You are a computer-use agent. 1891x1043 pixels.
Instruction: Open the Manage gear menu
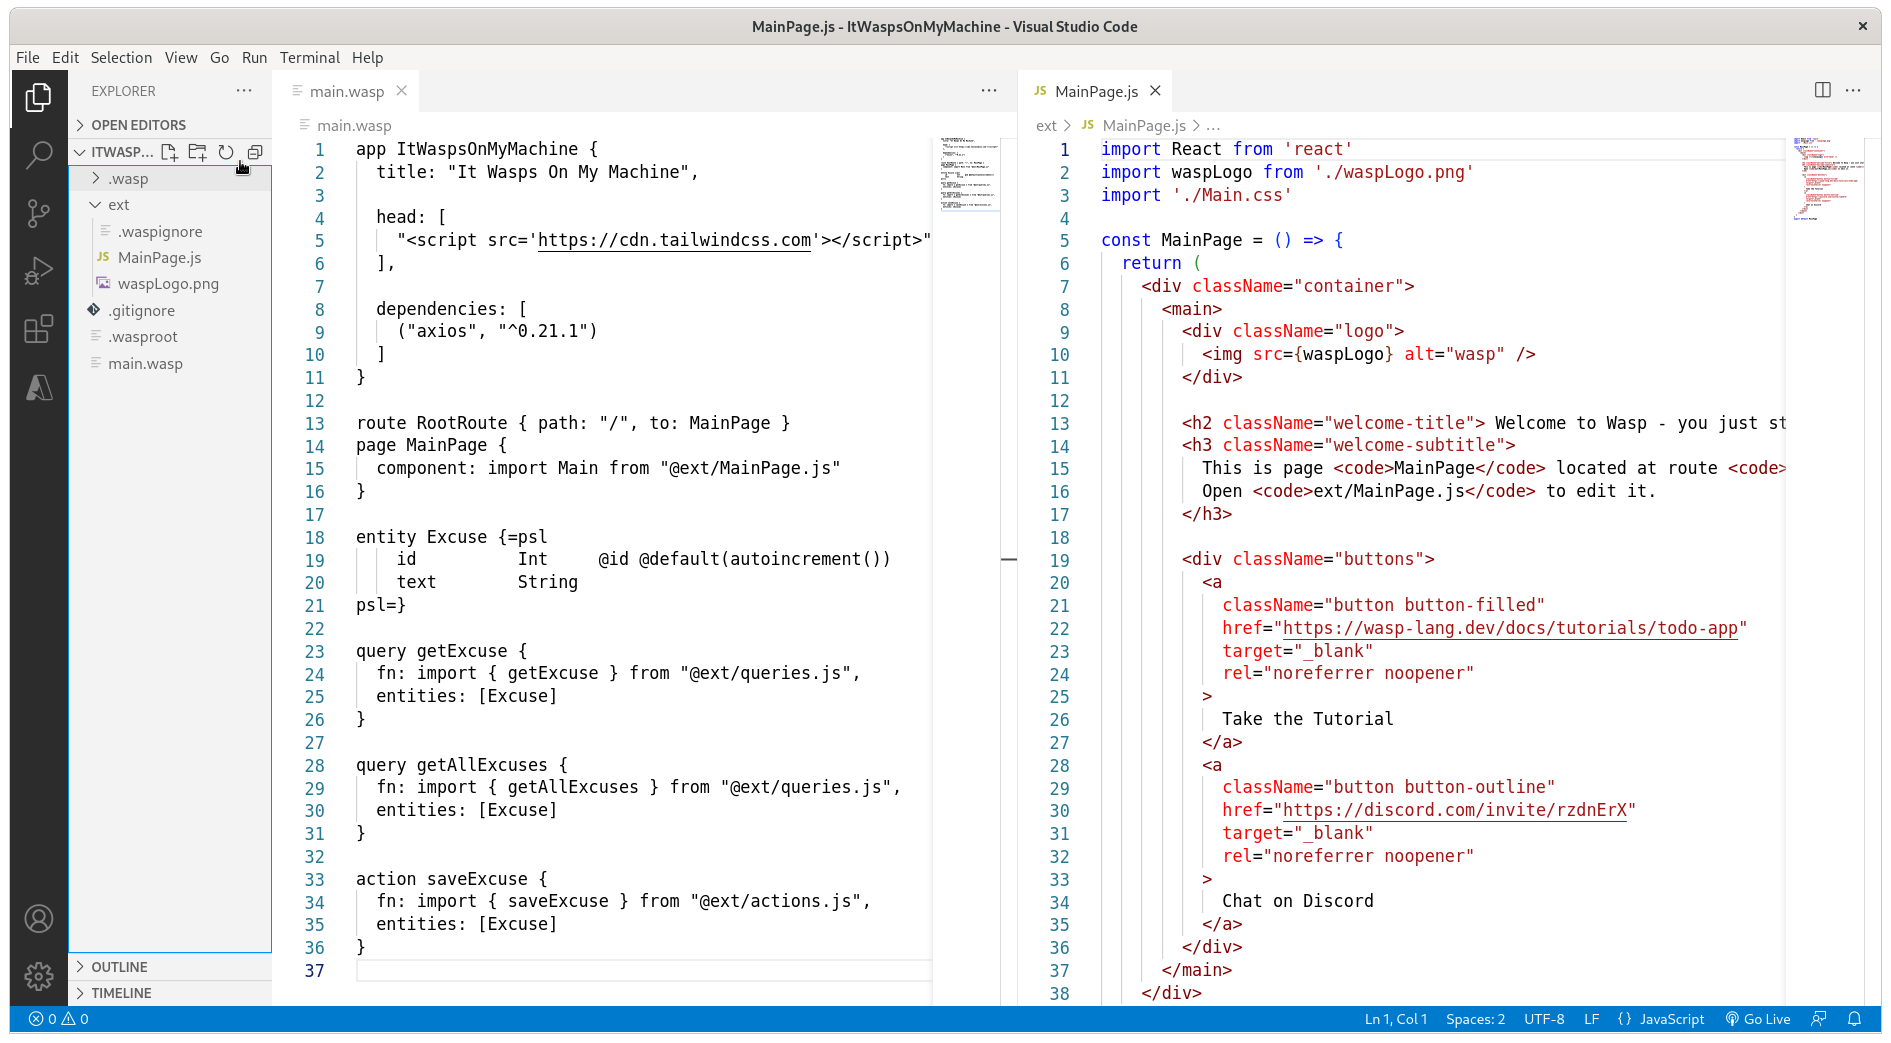point(39,975)
